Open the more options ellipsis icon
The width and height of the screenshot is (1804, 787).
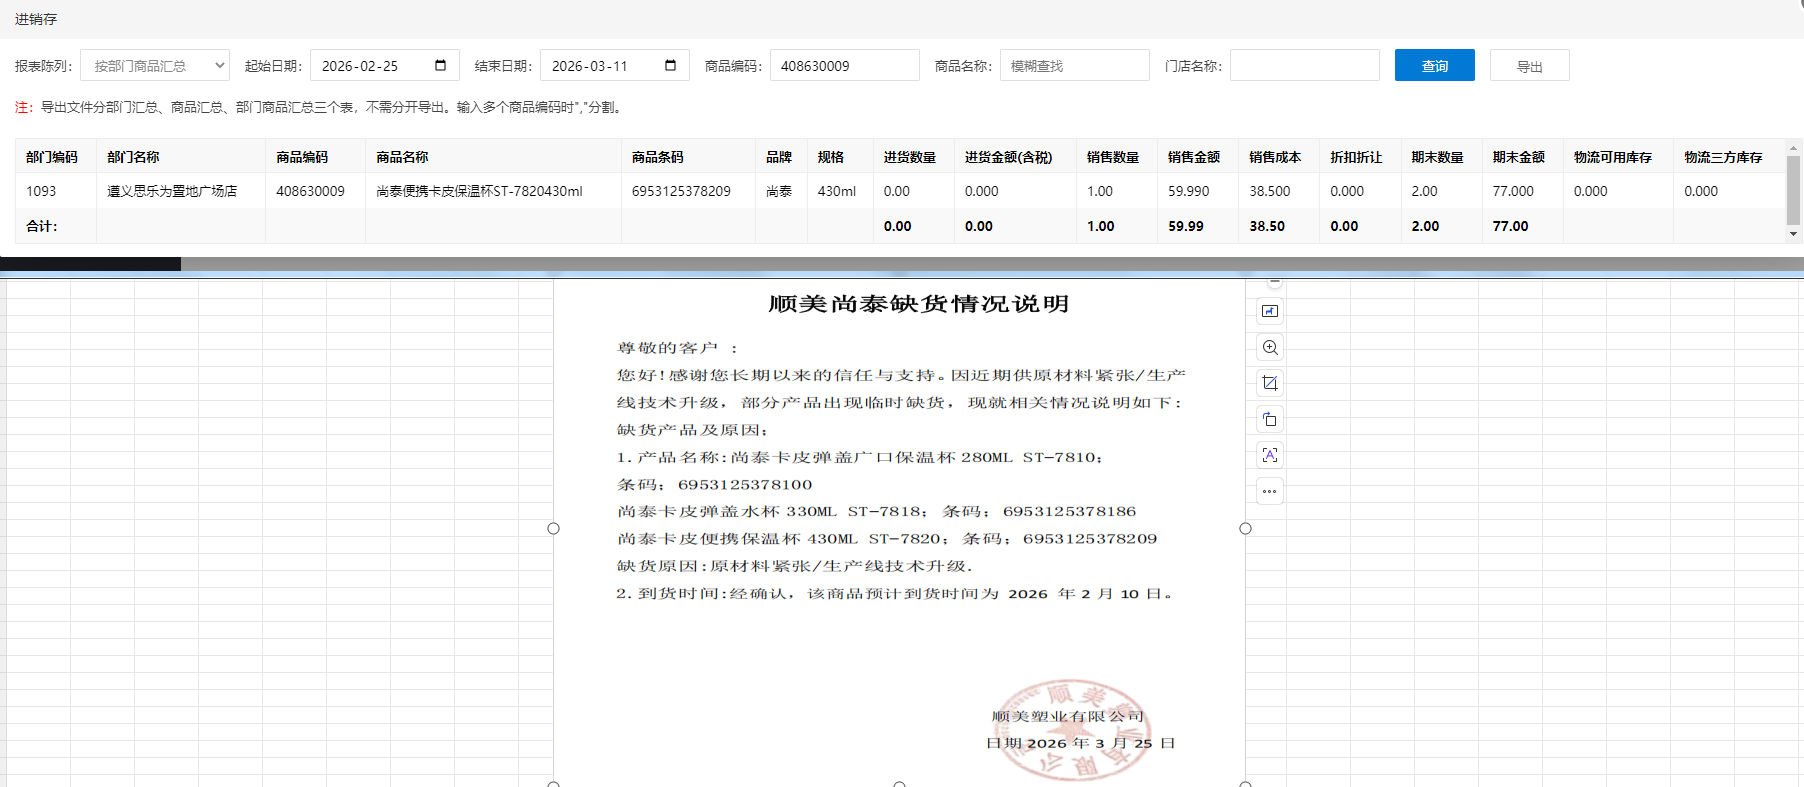(x=1269, y=491)
